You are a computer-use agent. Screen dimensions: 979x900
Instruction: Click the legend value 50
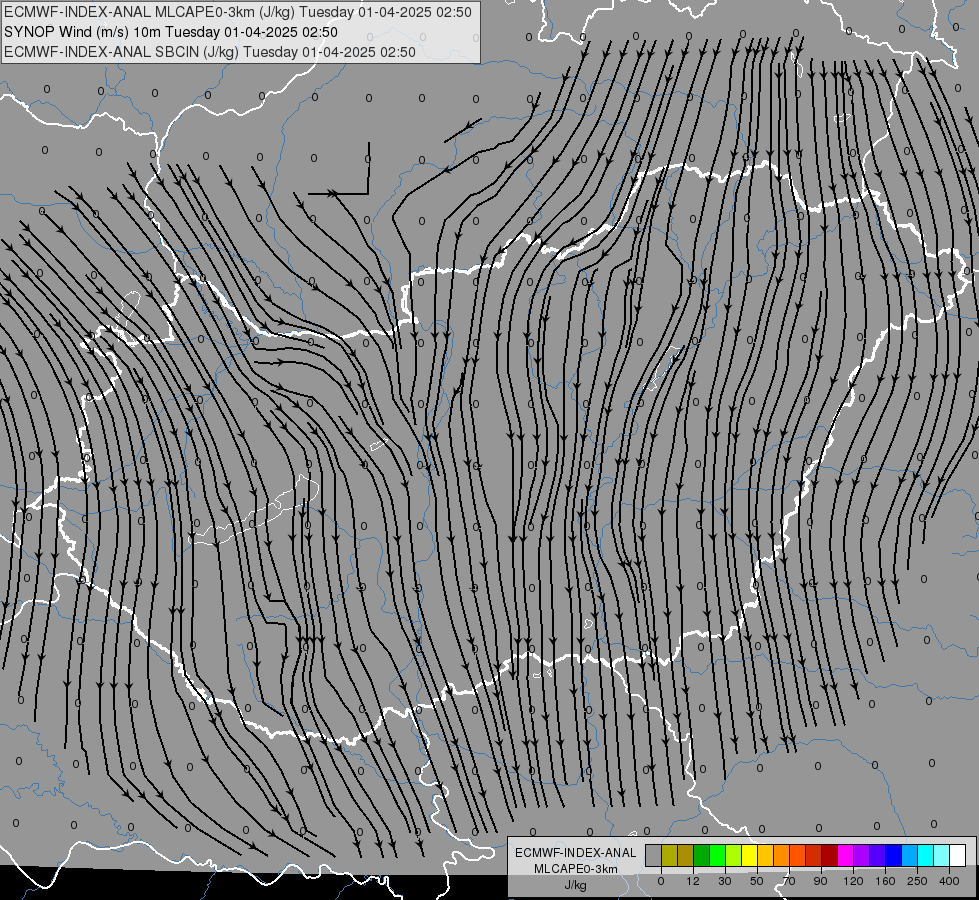(757, 881)
